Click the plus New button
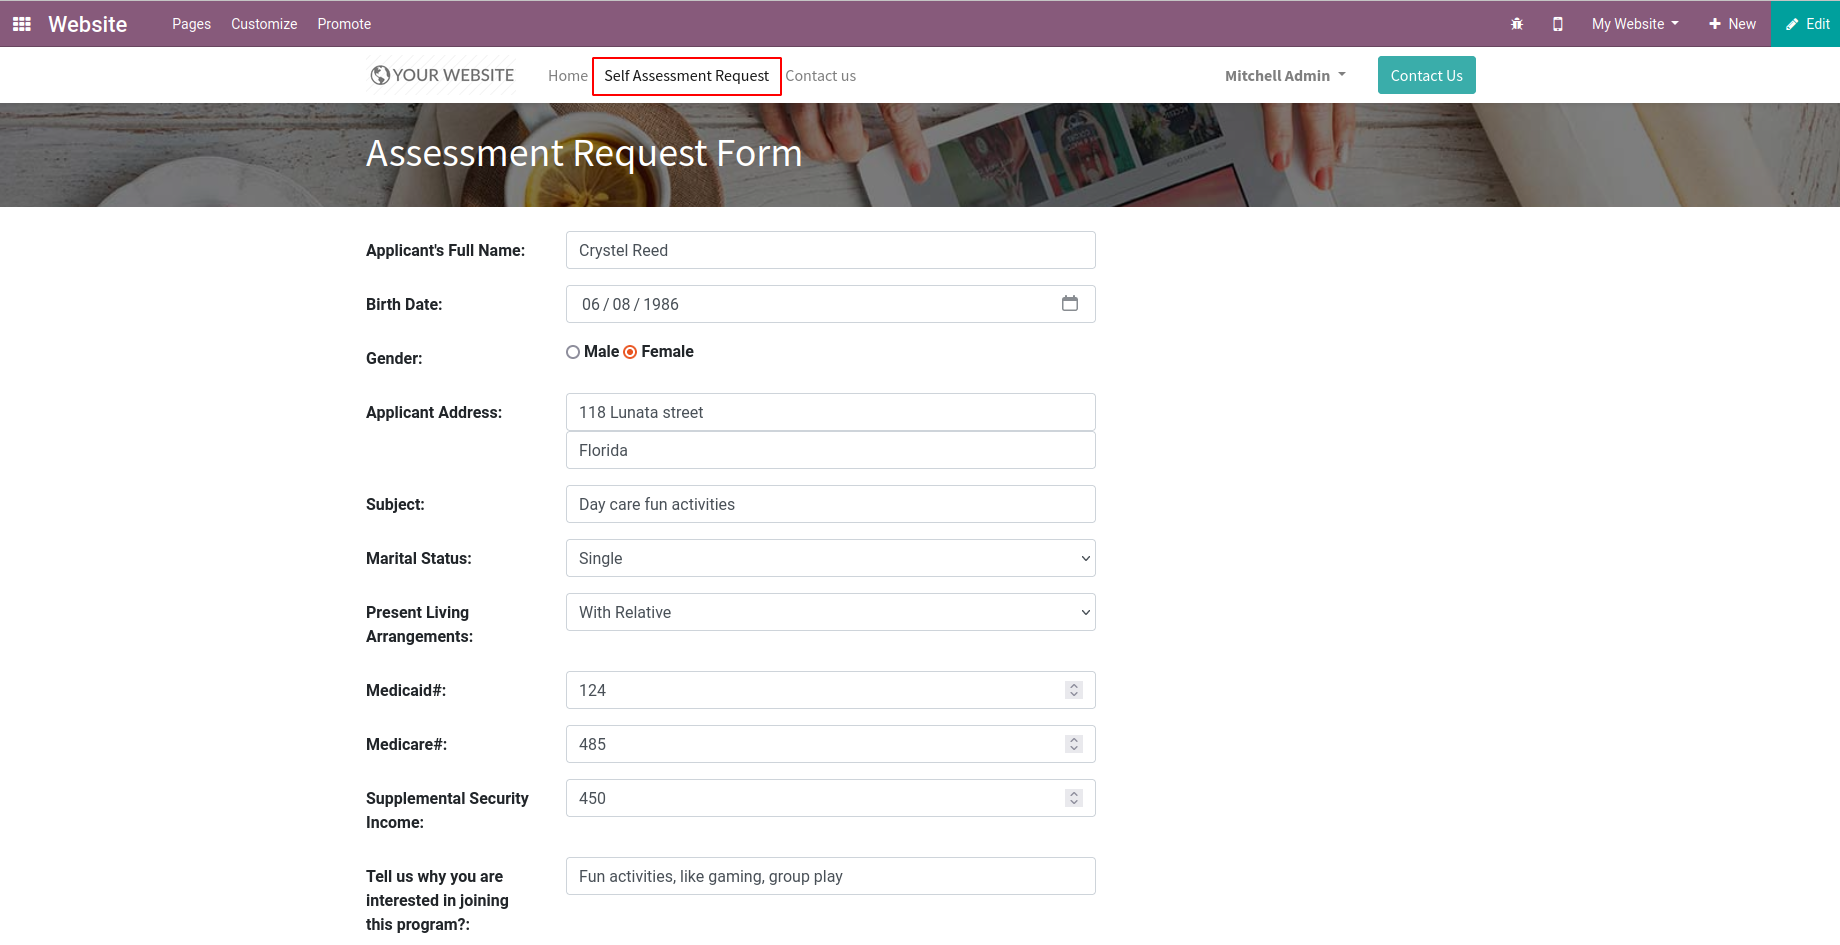Screen dimensions: 1840x945 pos(1732,24)
